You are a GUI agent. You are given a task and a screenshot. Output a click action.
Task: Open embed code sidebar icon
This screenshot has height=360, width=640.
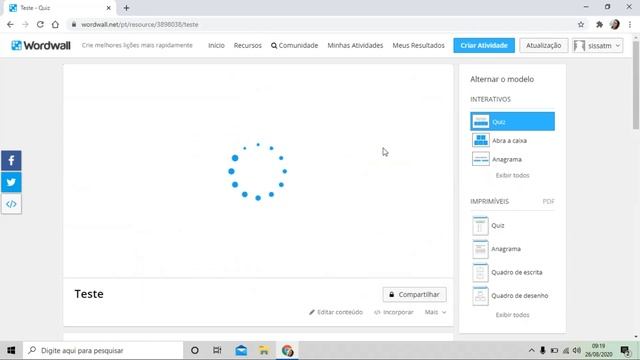(x=11, y=204)
